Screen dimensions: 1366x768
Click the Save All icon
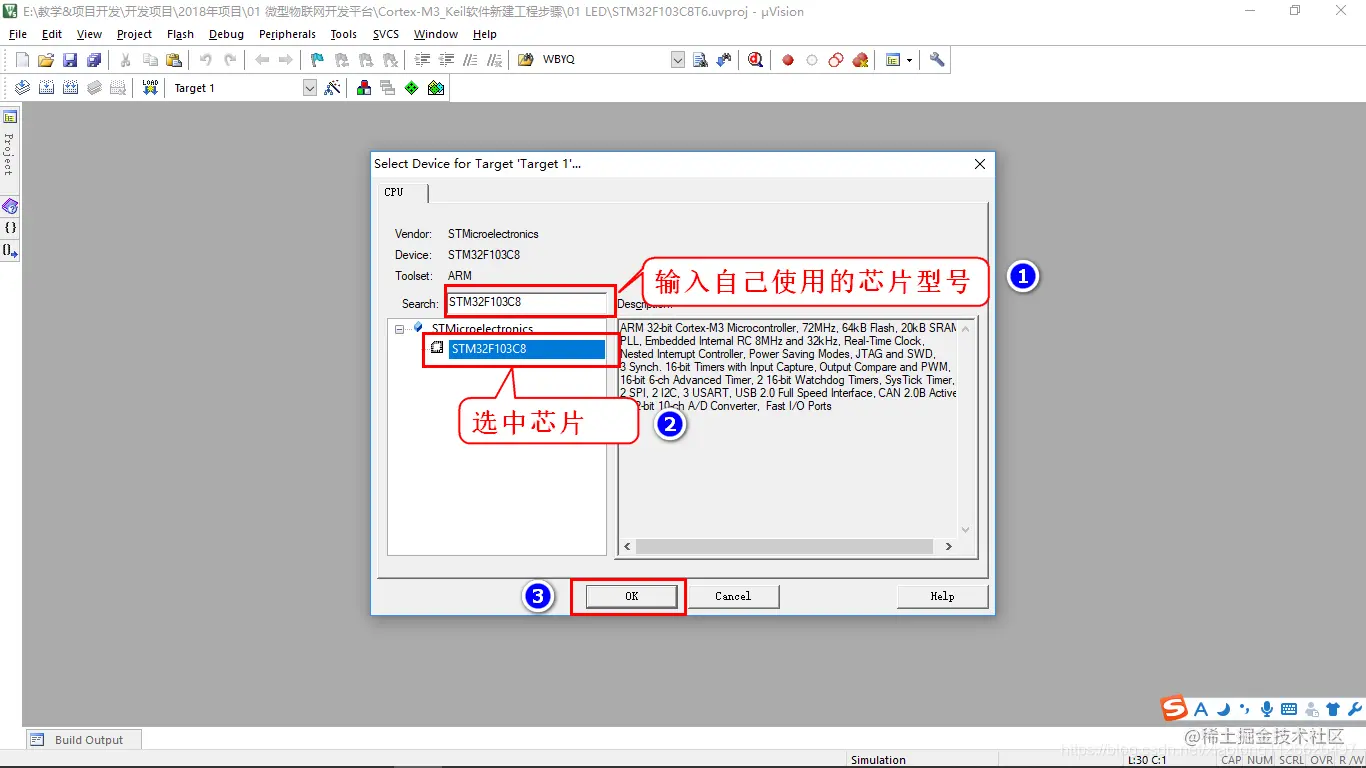pyautogui.click(x=94, y=60)
